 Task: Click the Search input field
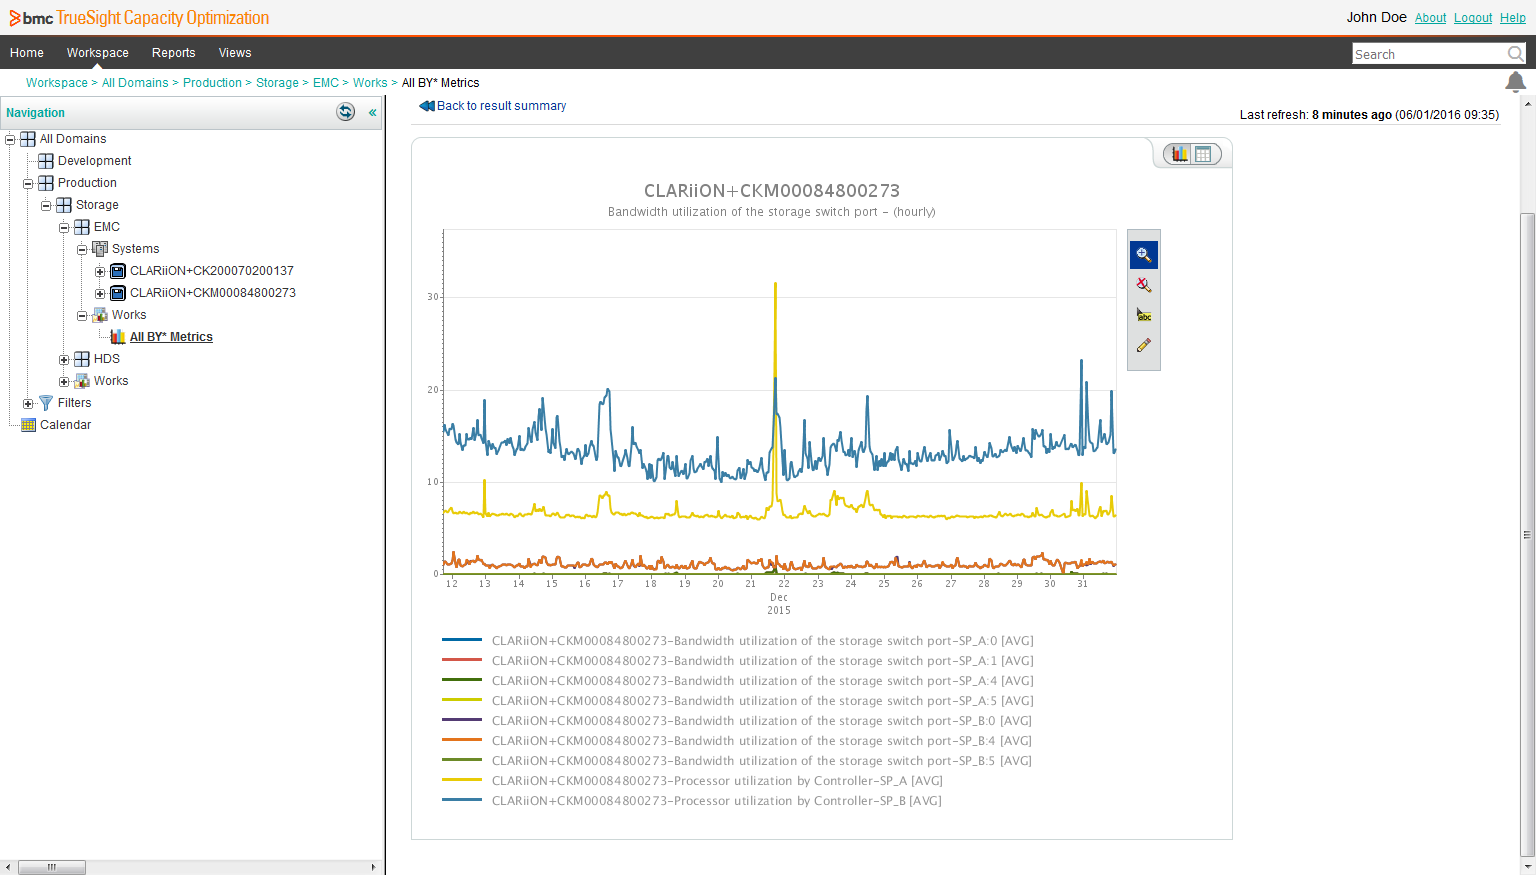pyautogui.click(x=1430, y=54)
